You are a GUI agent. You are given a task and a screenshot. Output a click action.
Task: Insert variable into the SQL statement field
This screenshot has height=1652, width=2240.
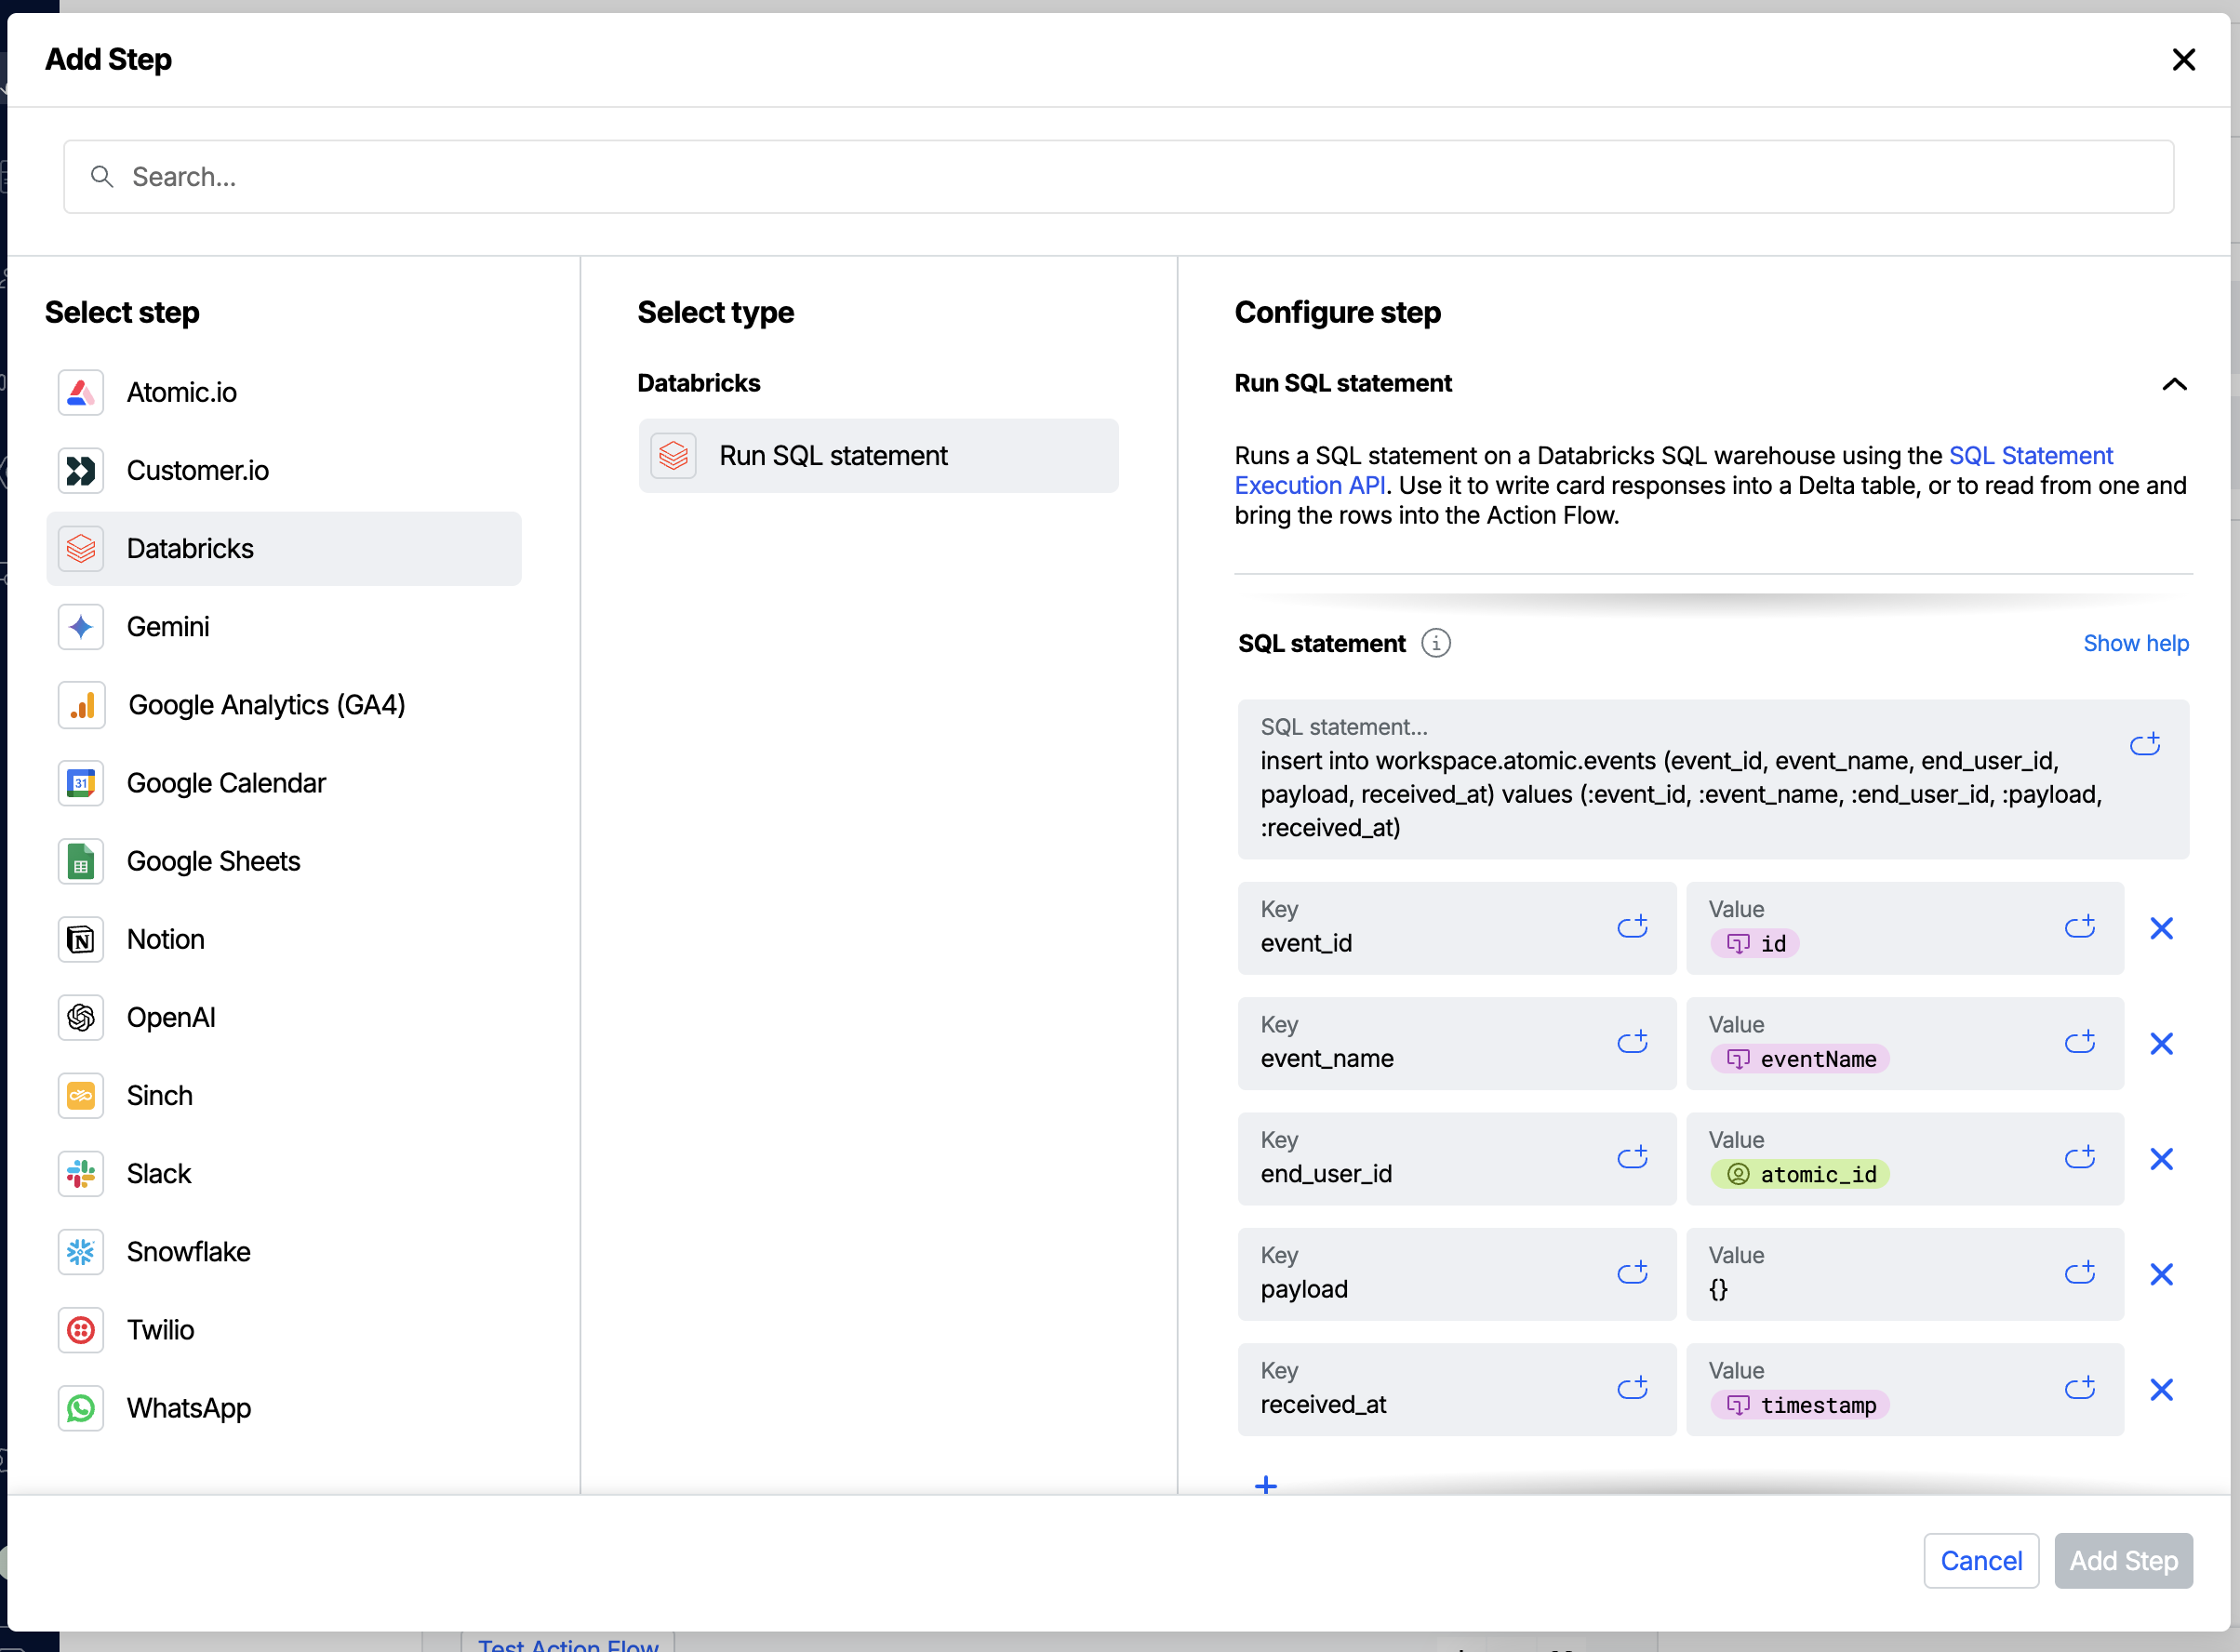[x=2145, y=744]
